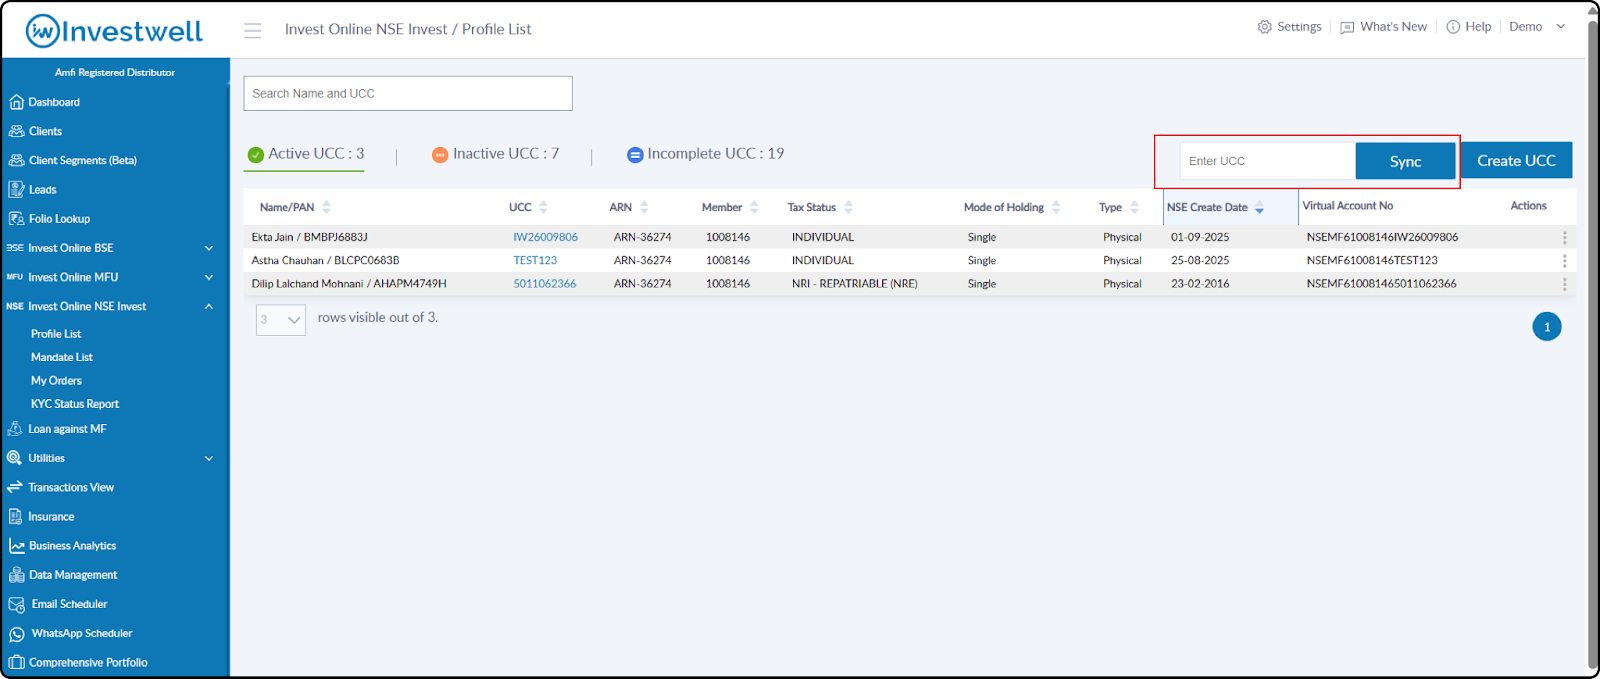This screenshot has height=679, width=1600.
Task: Click the Help info icon
Action: [x=1453, y=27]
